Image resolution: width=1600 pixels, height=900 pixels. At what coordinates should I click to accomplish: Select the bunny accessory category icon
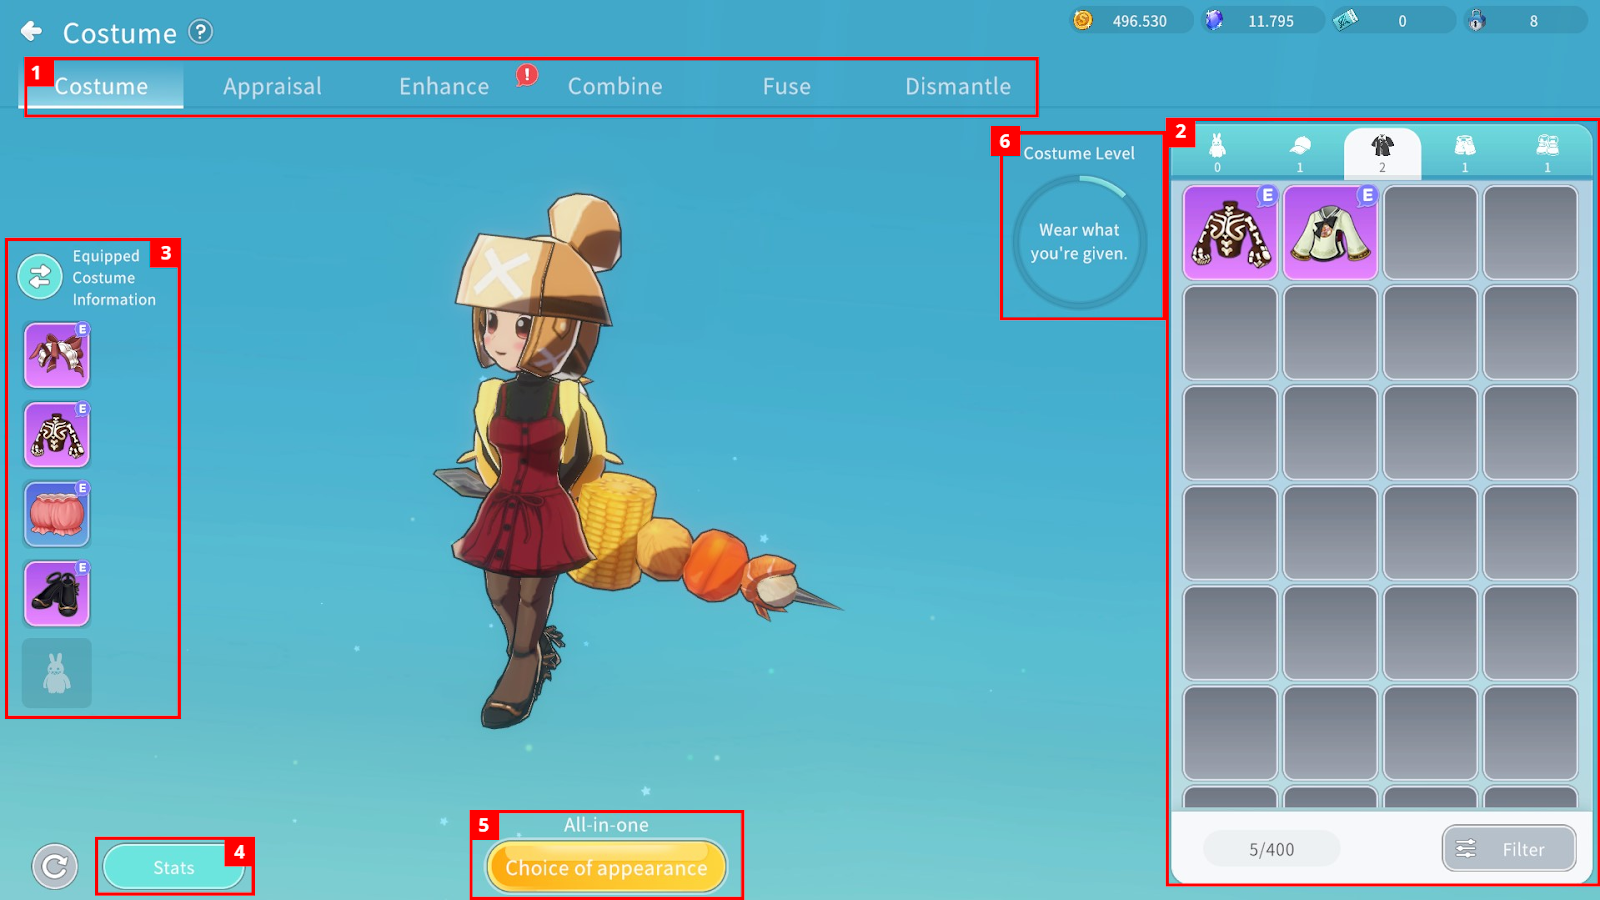tap(1217, 152)
